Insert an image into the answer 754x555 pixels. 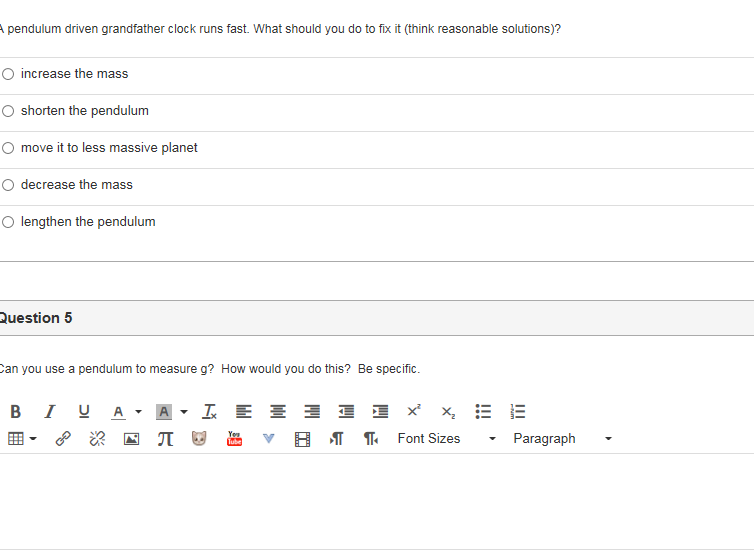(131, 439)
